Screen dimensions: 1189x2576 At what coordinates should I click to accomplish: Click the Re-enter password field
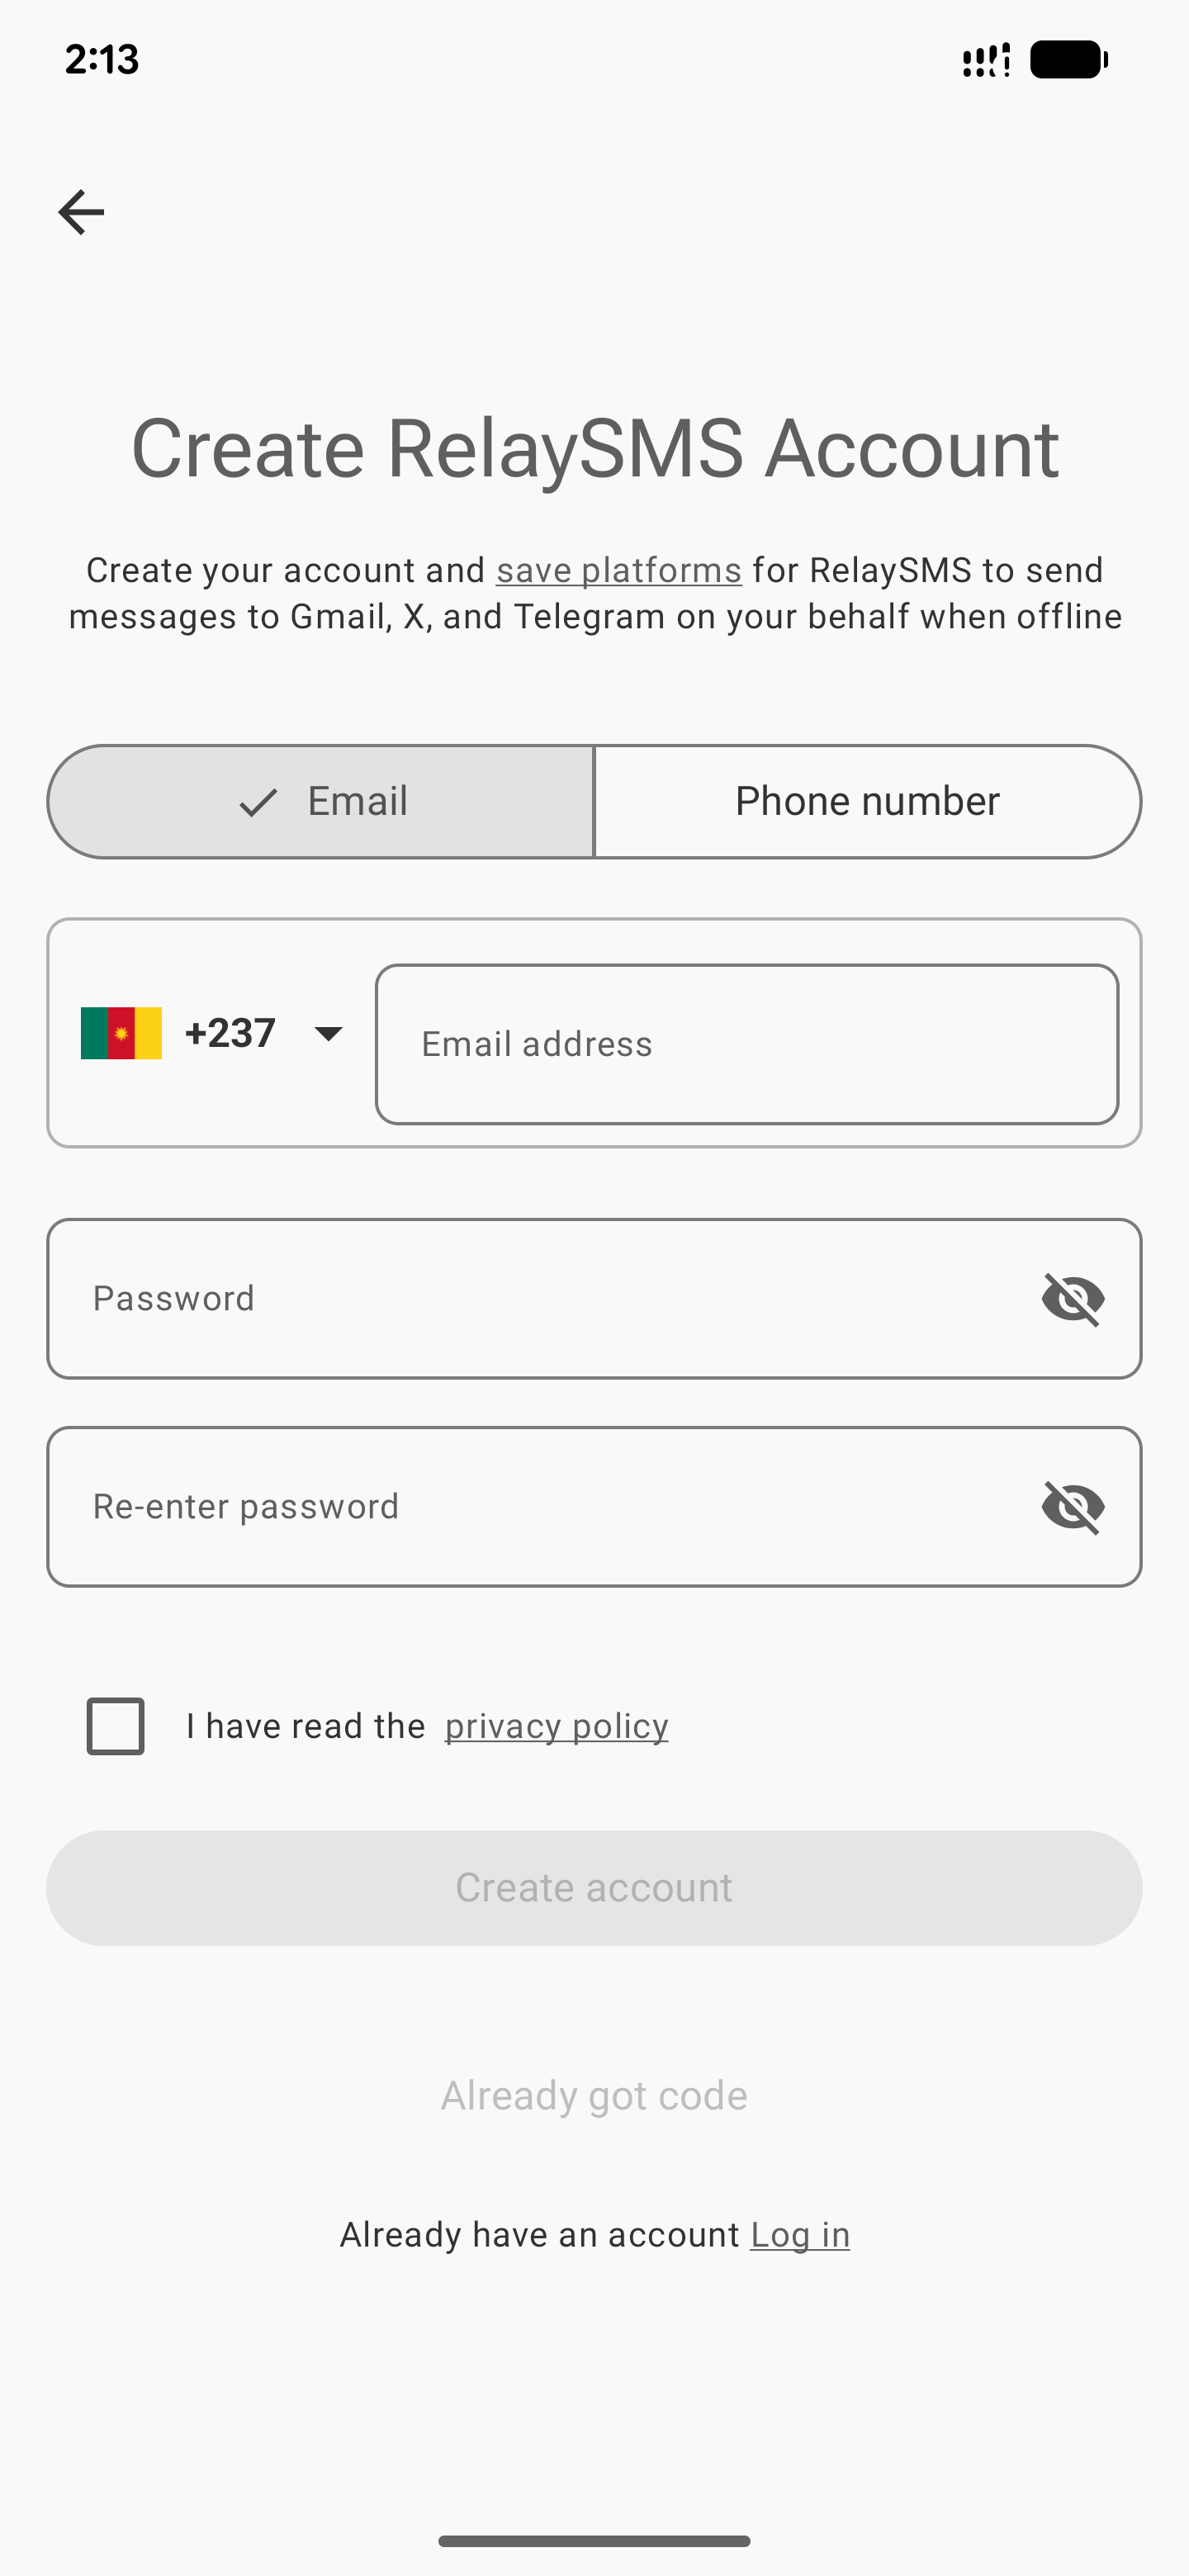coord(540,1507)
